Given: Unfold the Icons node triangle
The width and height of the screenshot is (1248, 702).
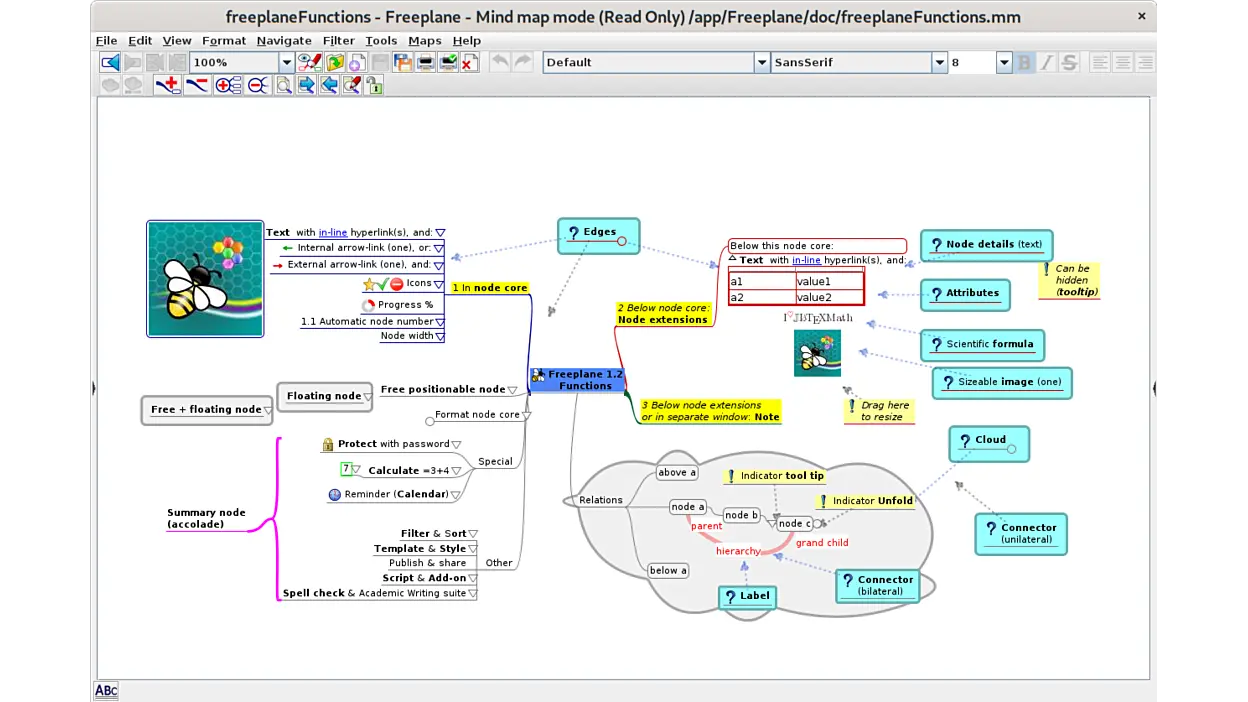Looking at the screenshot, I should [x=438, y=284].
